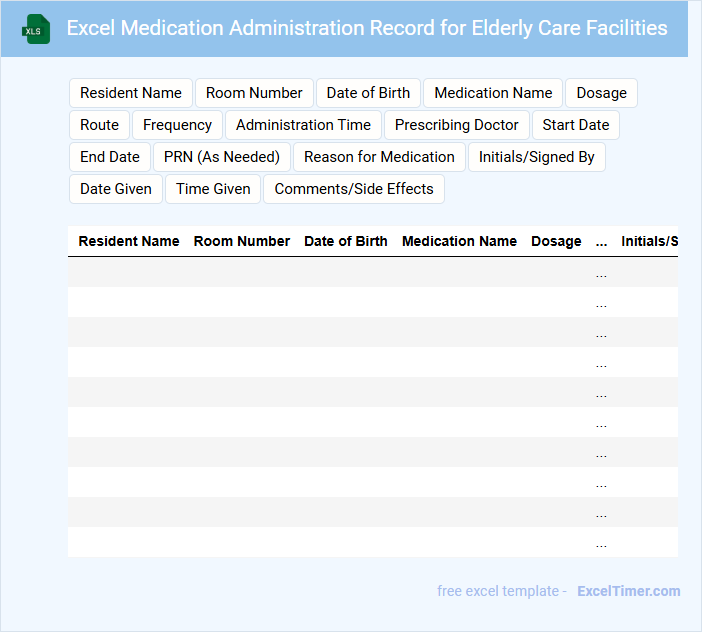Select the Route tag

[x=99, y=125]
